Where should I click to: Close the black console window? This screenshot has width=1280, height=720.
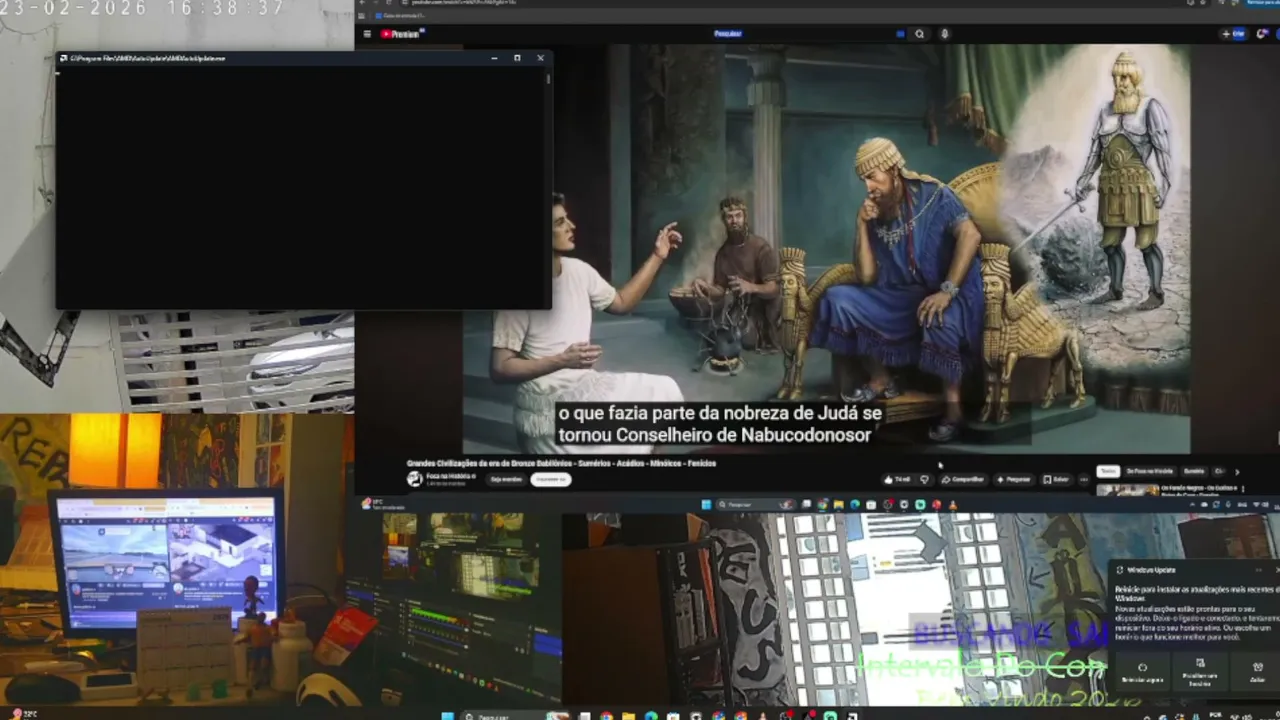tap(540, 58)
